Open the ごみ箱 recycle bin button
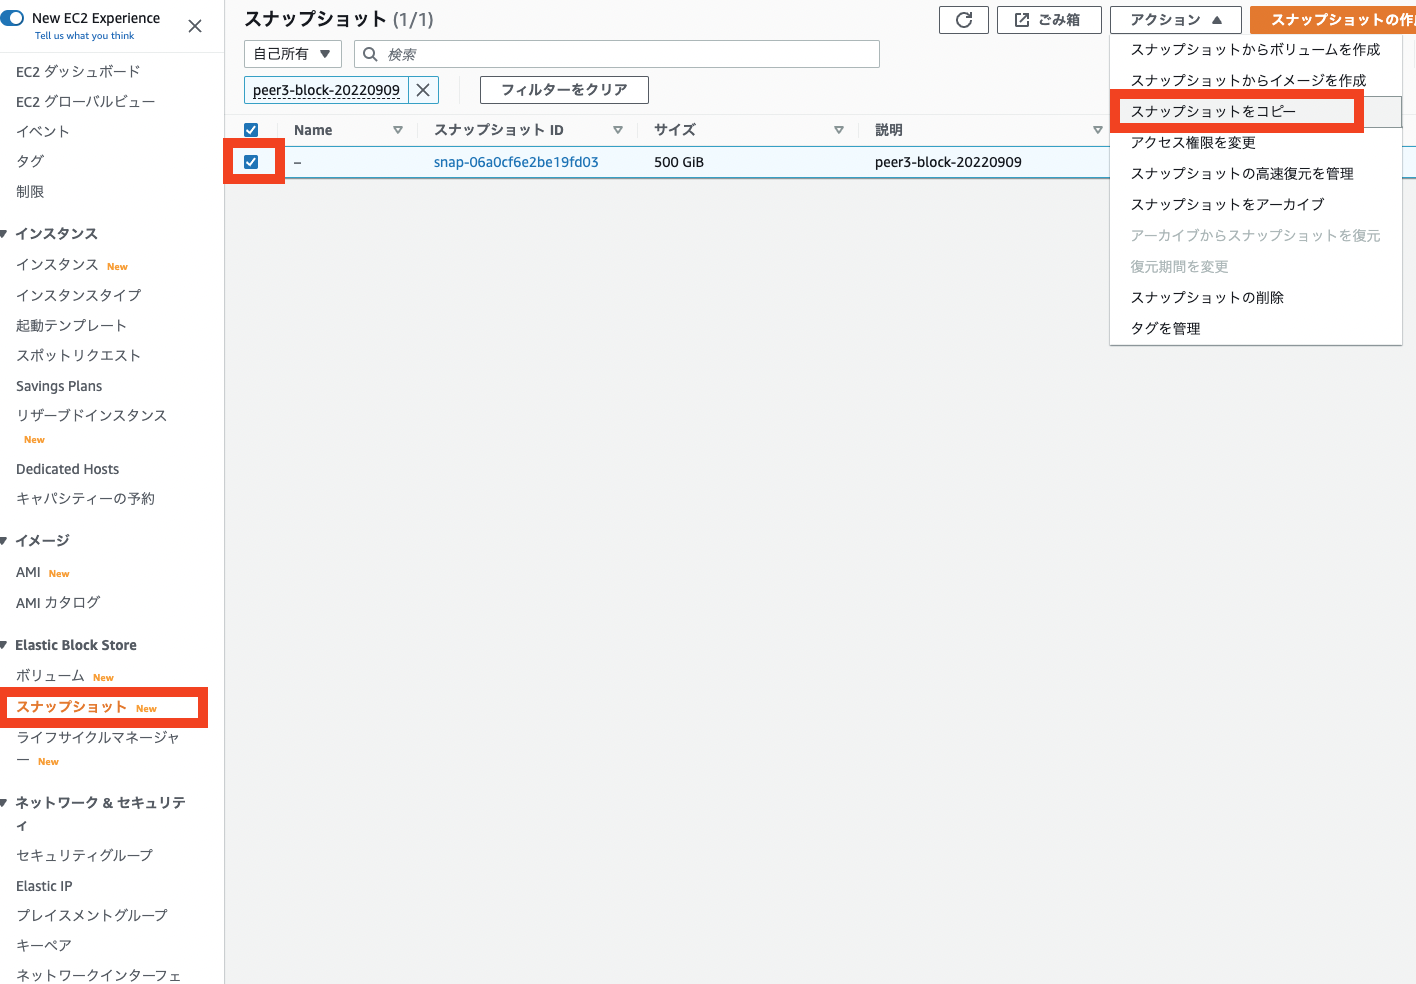The height and width of the screenshot is (984, 1416). pyautogui.click(x=1049, y=20)
